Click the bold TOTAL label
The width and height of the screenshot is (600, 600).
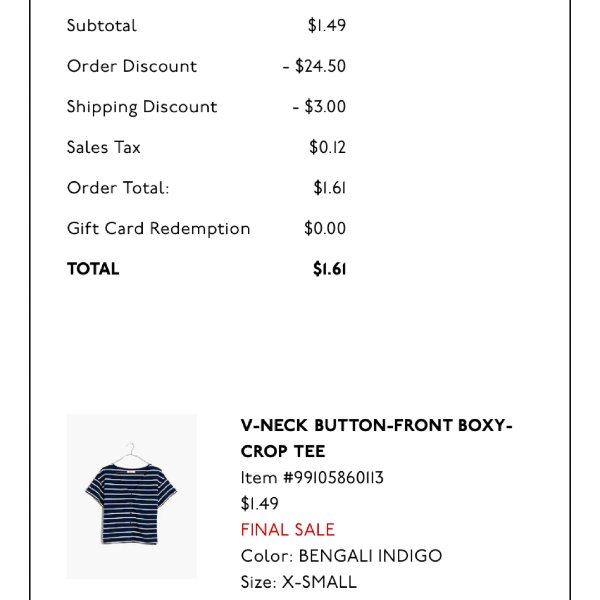(93, 269)
